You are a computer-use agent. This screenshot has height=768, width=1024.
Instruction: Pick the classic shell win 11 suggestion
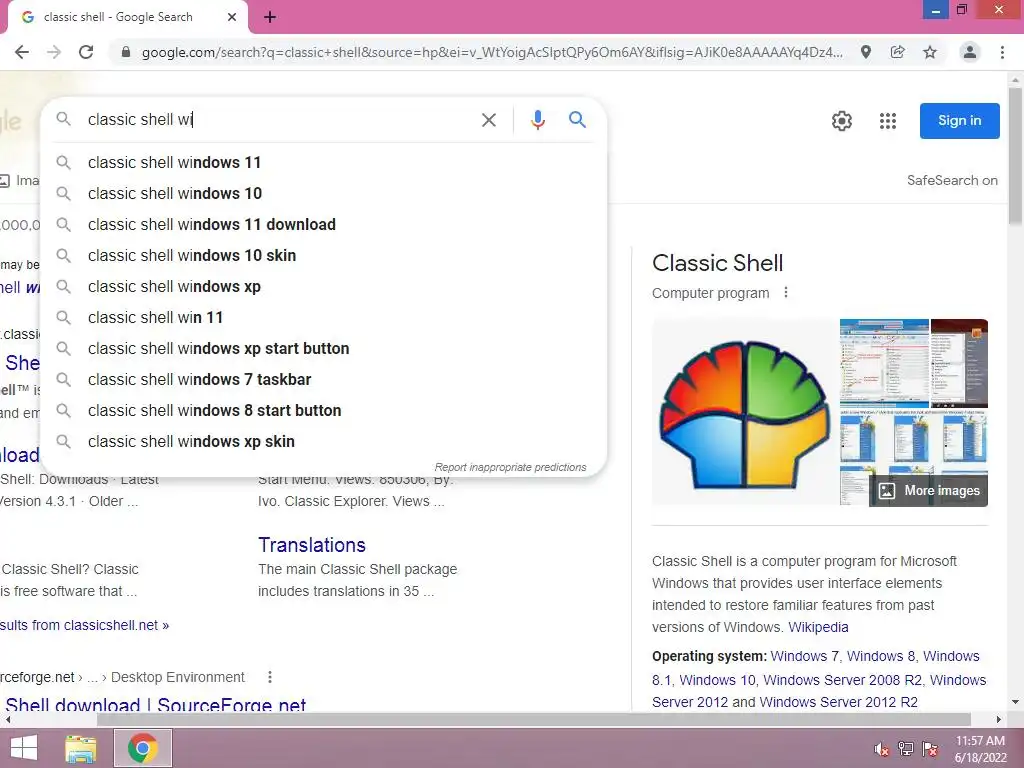(324, 317)
